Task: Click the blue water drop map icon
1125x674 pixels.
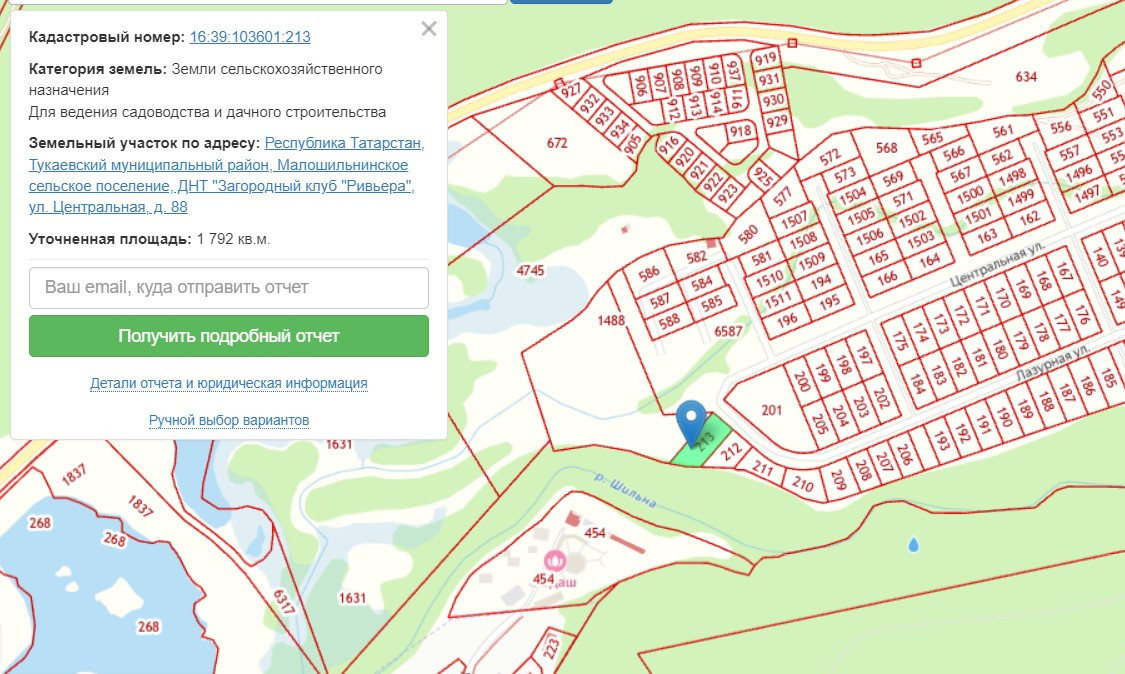Action: [x=913, y=544]
